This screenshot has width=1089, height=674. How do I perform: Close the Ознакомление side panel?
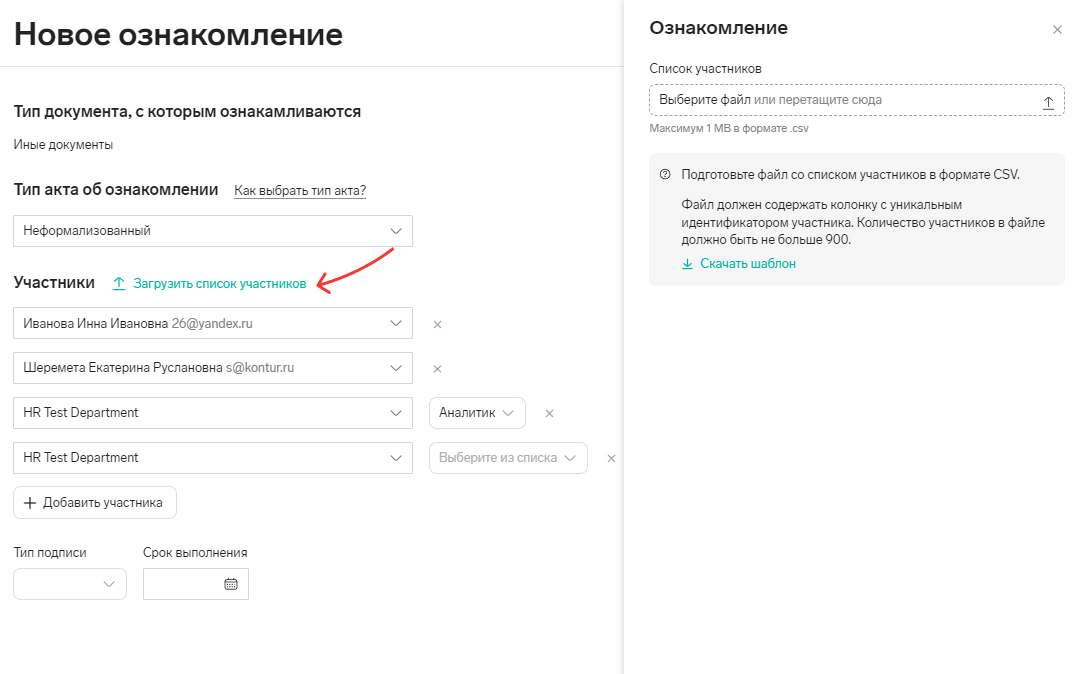[x=1057, y=30]
